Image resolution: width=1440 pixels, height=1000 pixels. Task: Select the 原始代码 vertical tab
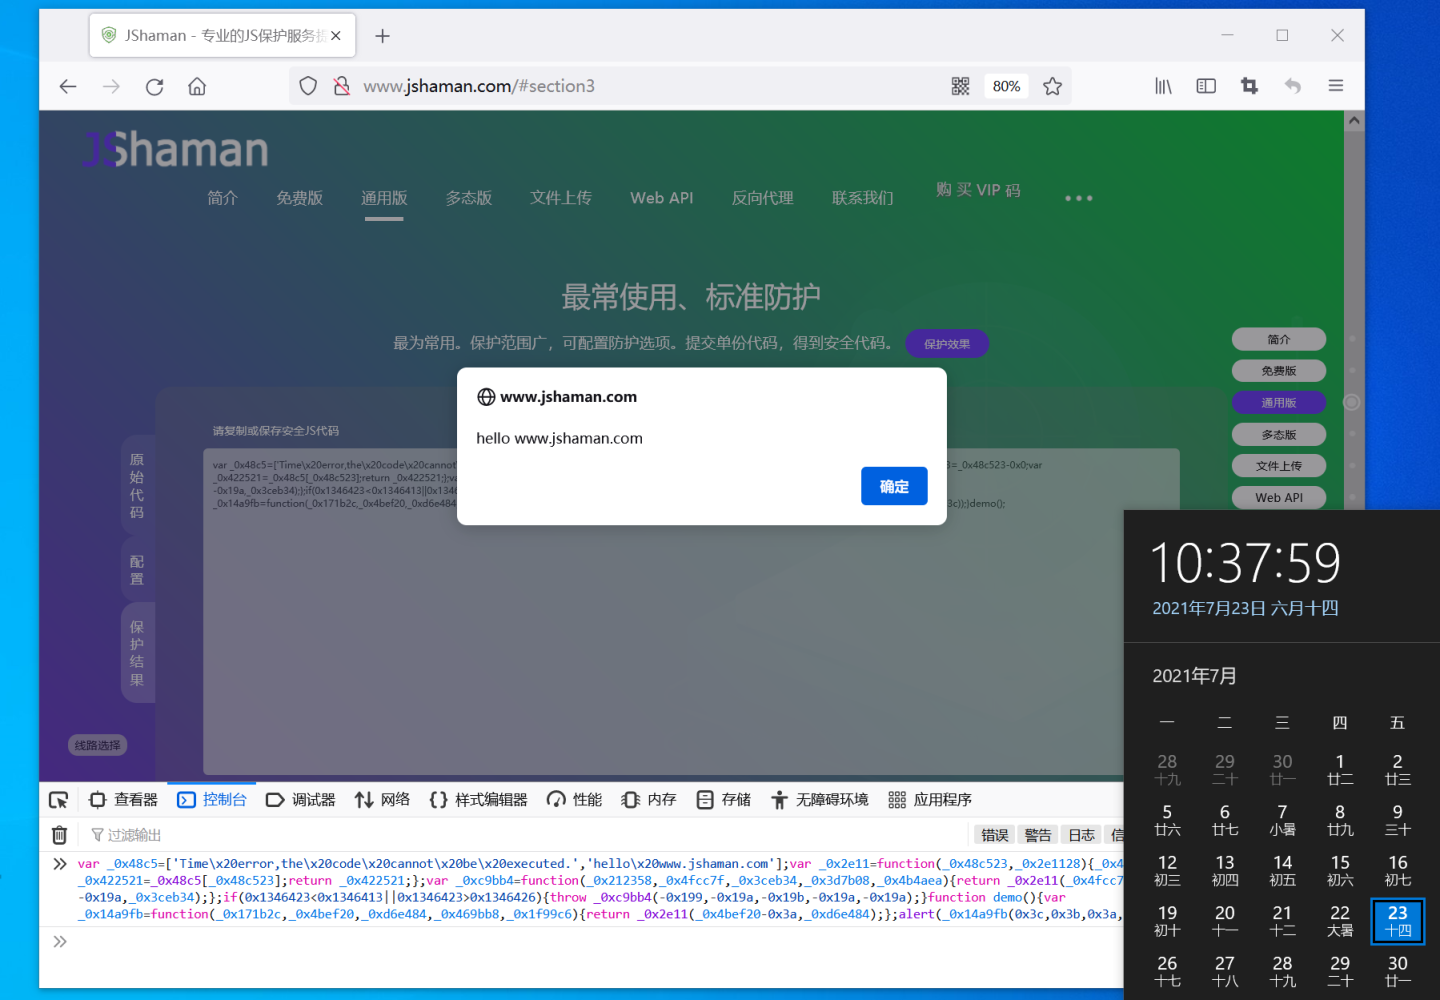coord(137,485)
